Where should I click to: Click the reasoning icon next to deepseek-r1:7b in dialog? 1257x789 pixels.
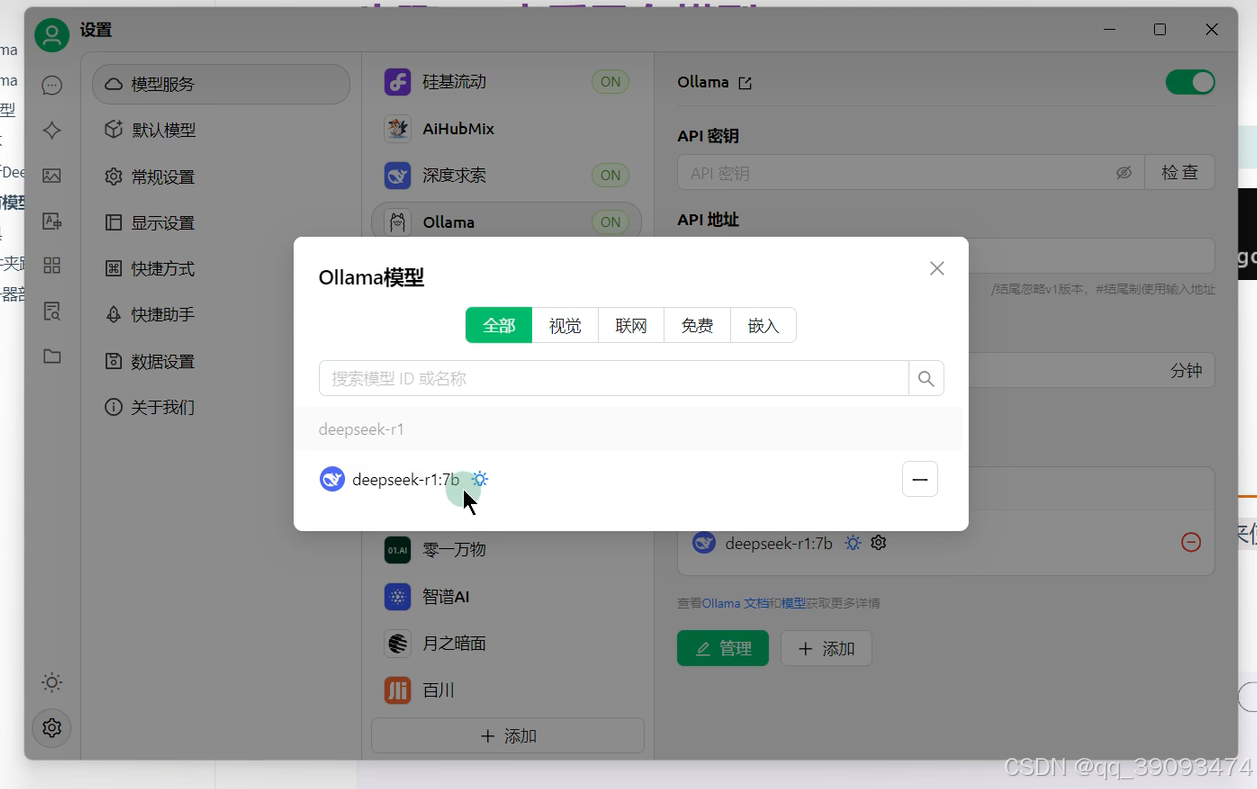click(x=480, y=479)
